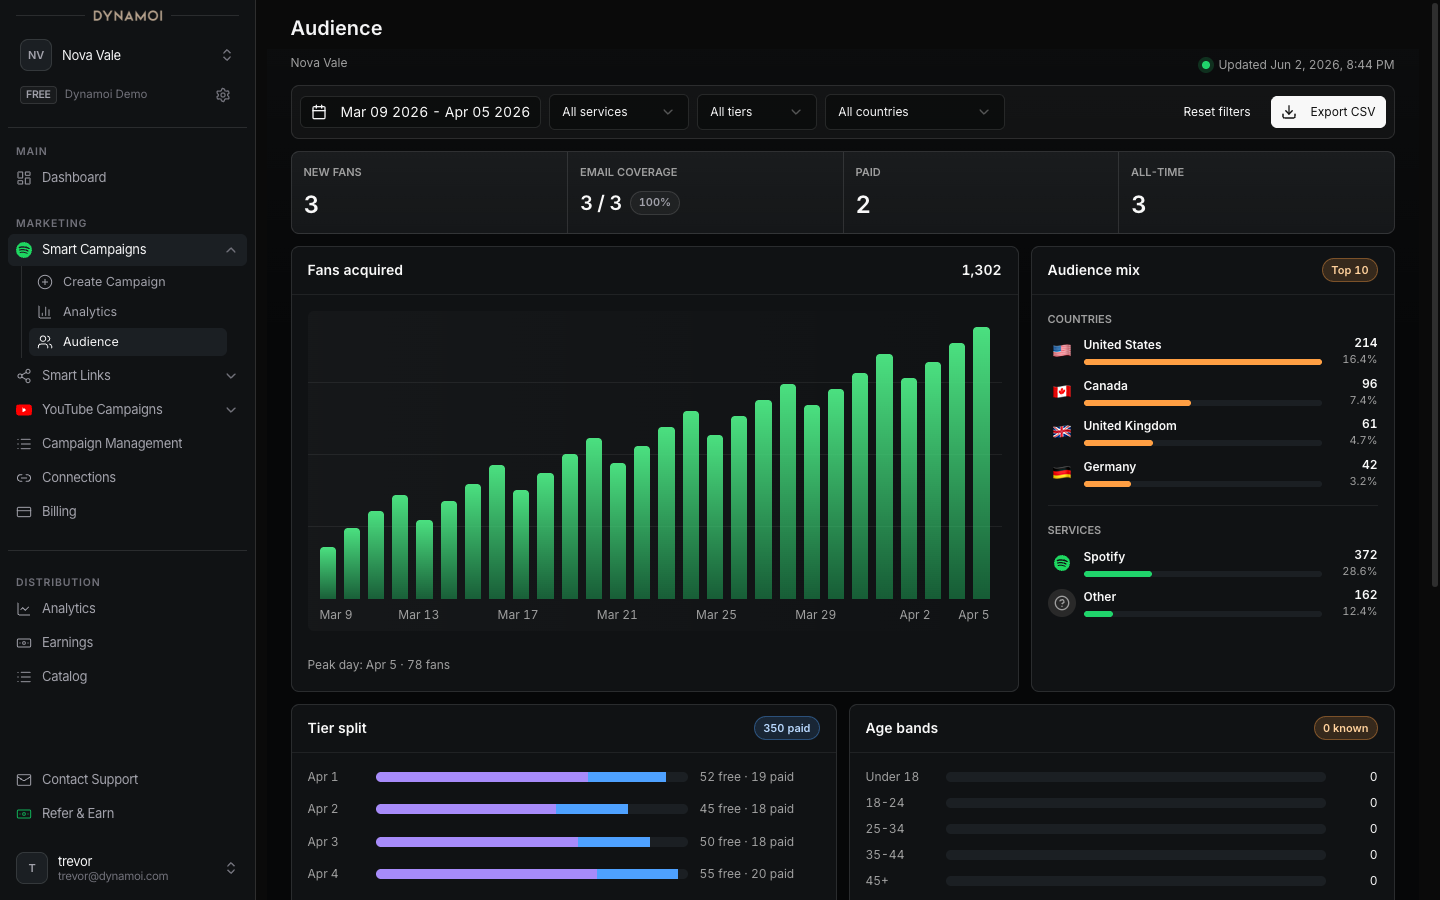Click the YouTube icon in the sidebar
This screenshot has width=1440, height=900.
(x=24, y=410)
